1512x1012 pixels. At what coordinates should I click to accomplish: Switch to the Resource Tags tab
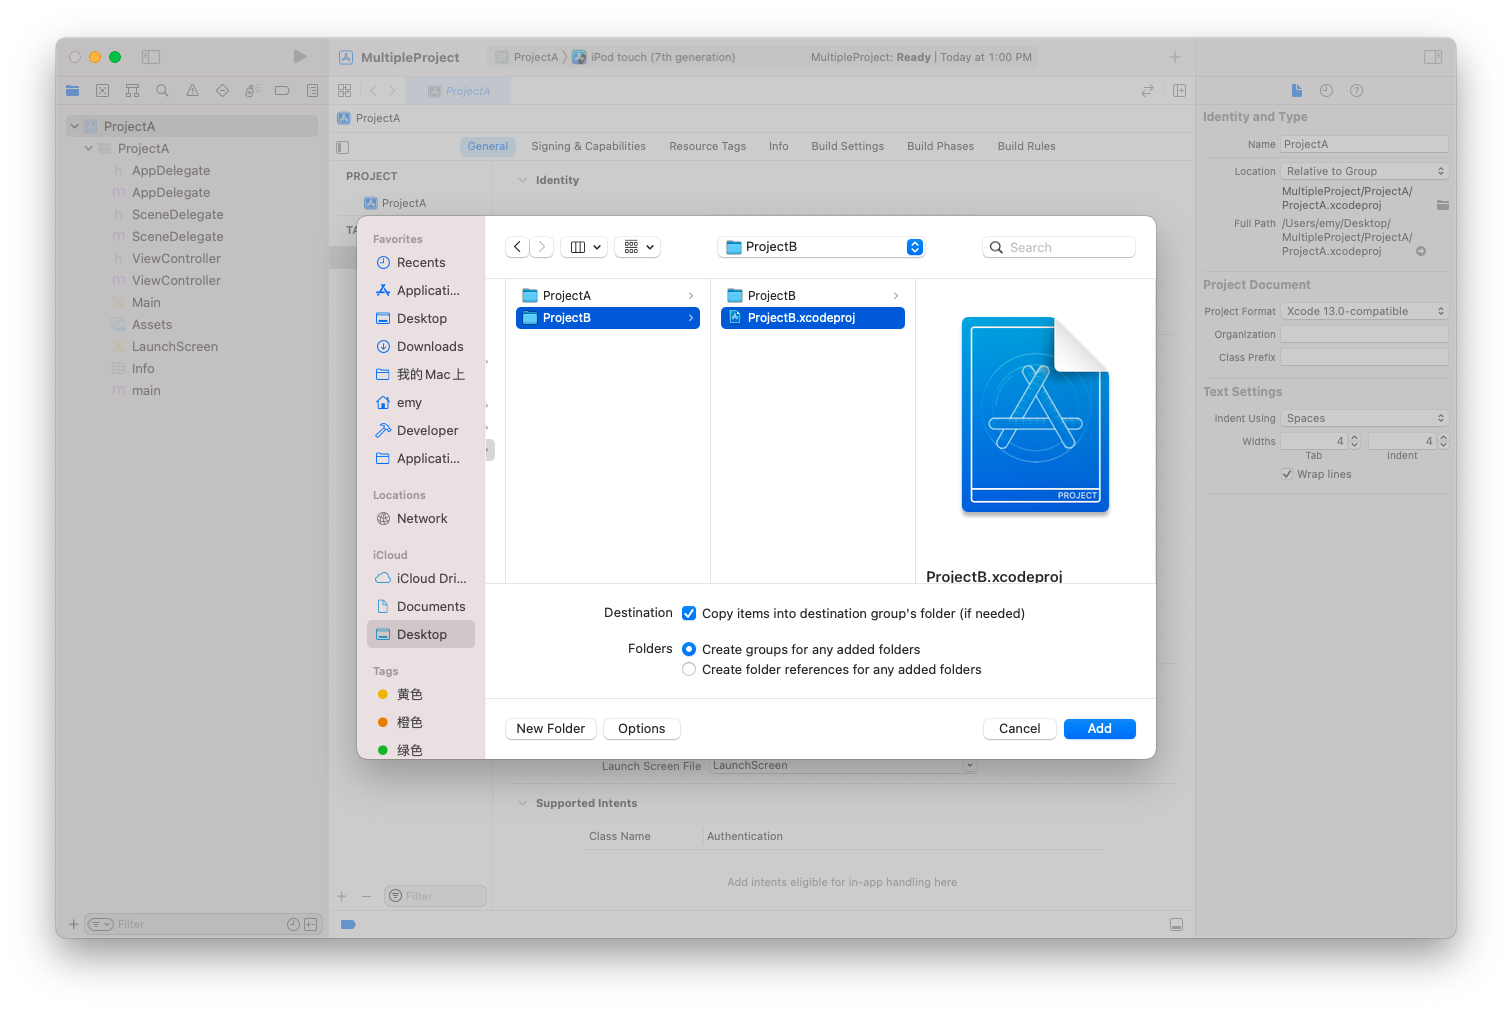(707, 146)
